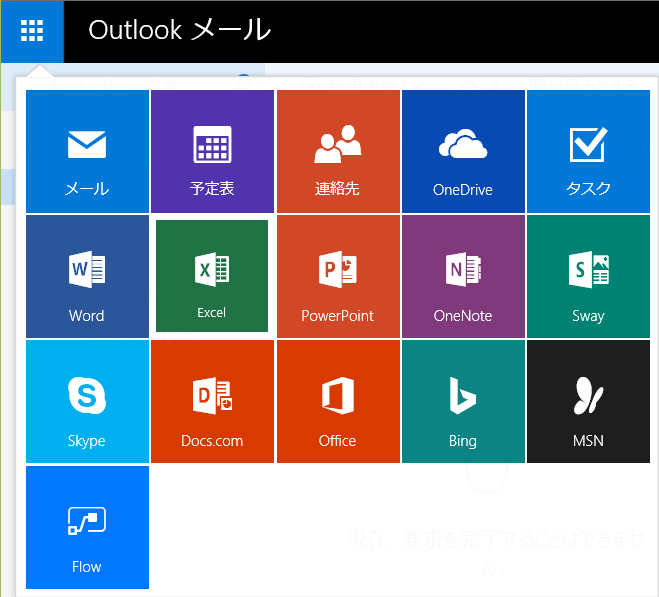Open the 予定表 calendar tile

click(212, 151)
